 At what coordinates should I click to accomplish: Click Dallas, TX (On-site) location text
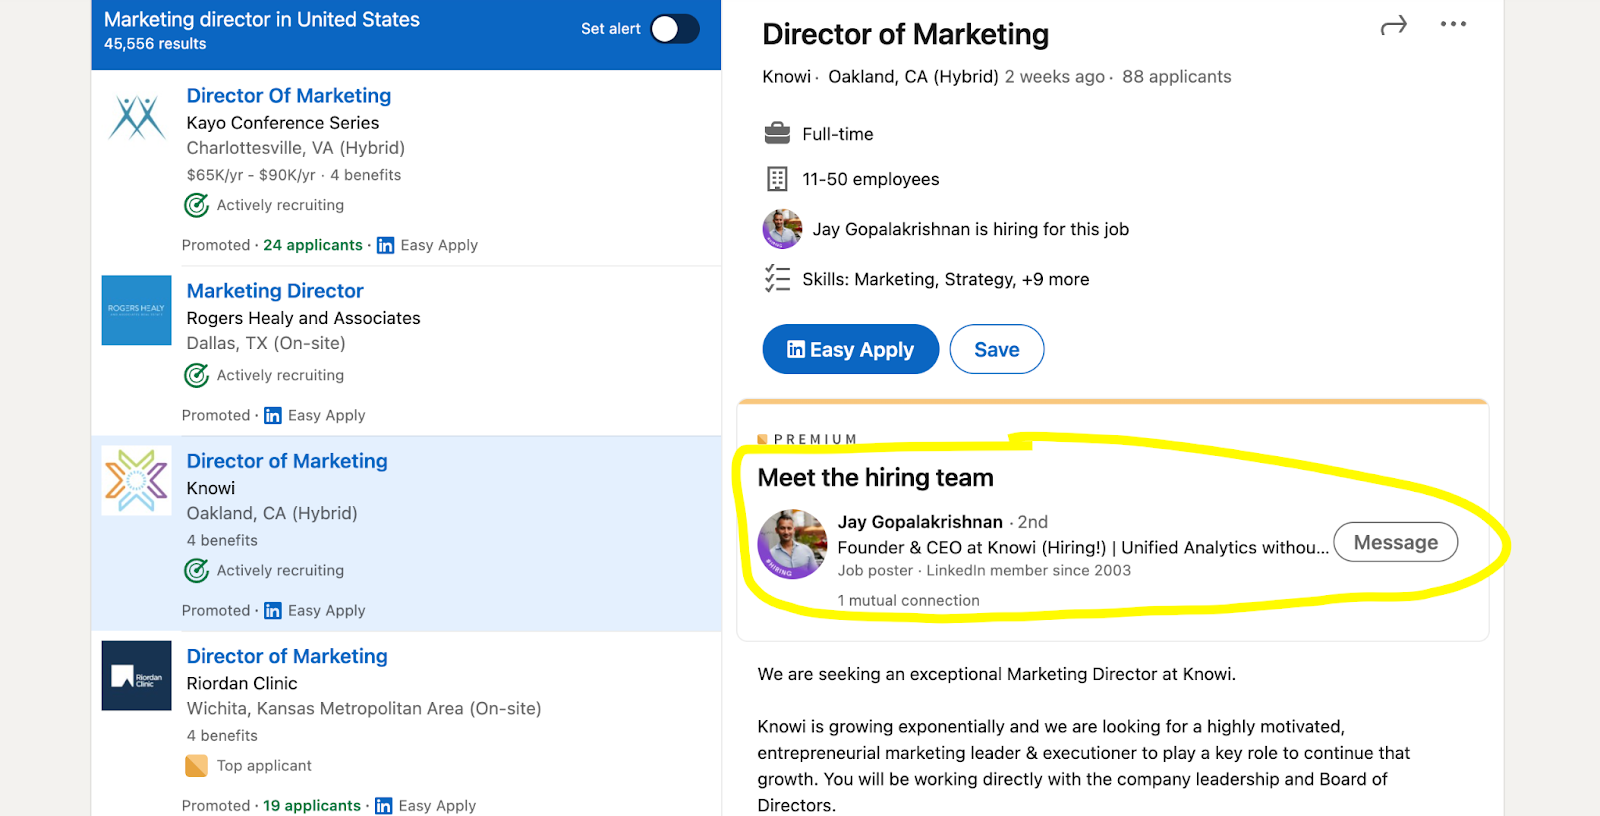(x=266, y=343)
